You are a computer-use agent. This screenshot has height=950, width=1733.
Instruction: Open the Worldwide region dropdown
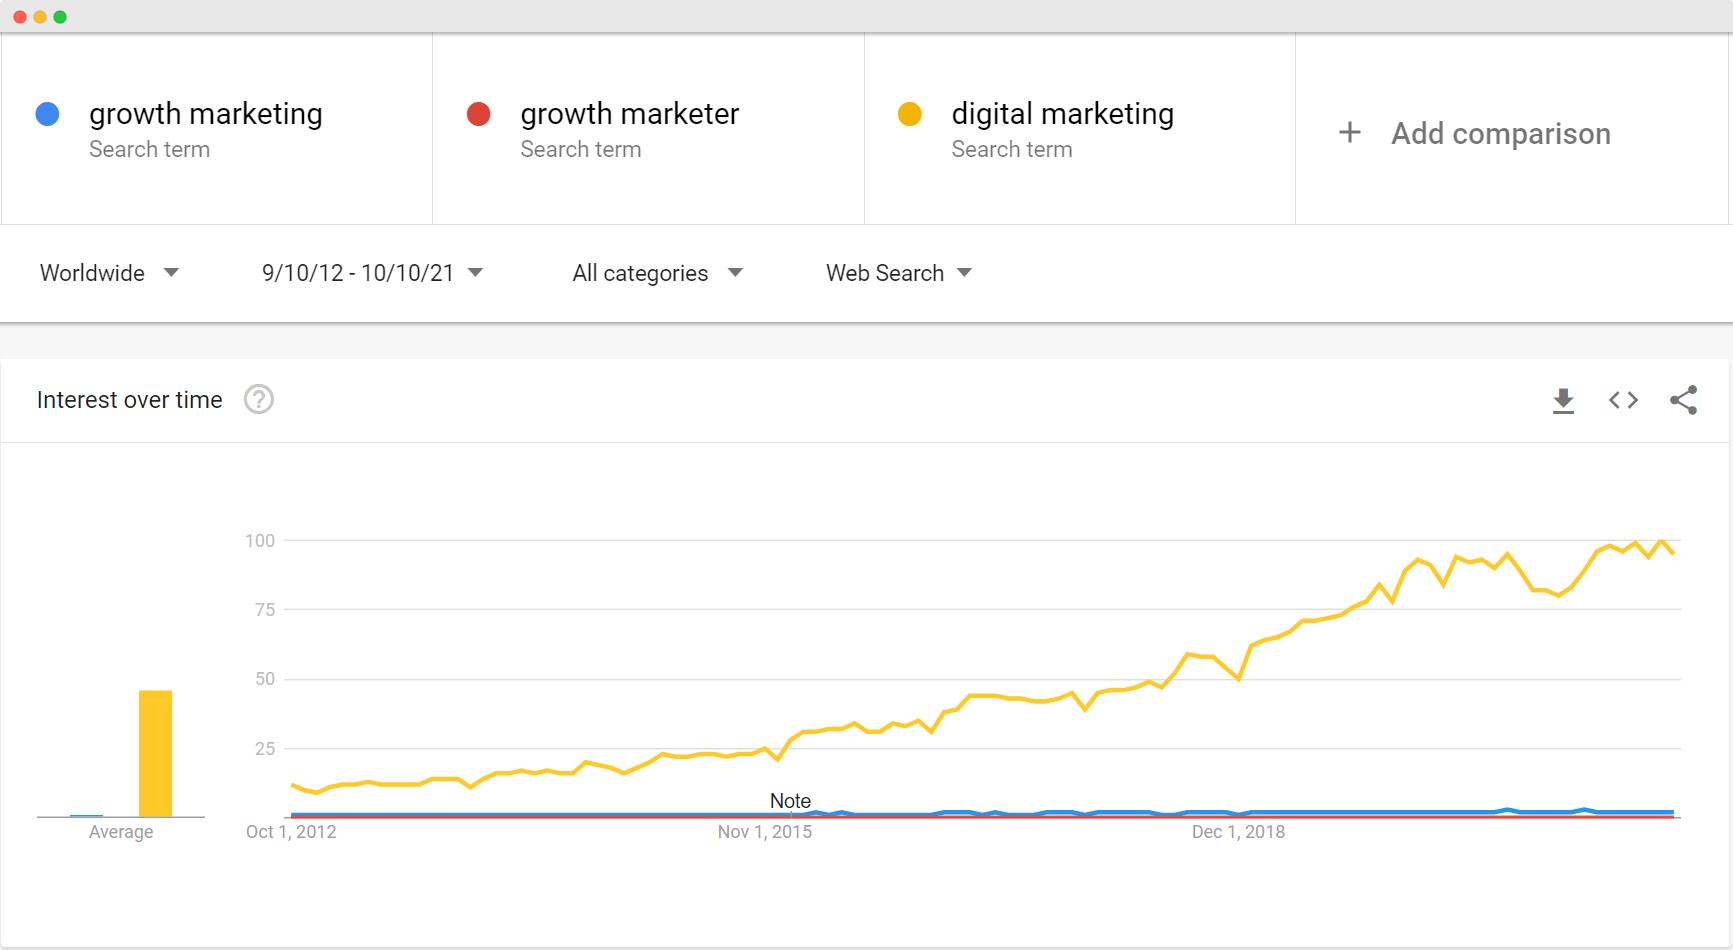[109, 273]
